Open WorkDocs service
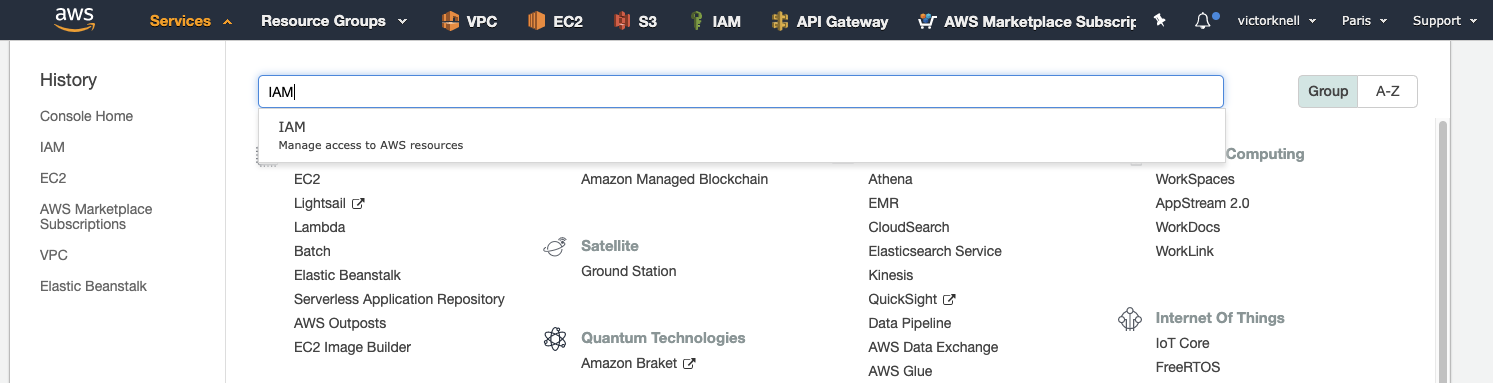 click(1188, 227)
